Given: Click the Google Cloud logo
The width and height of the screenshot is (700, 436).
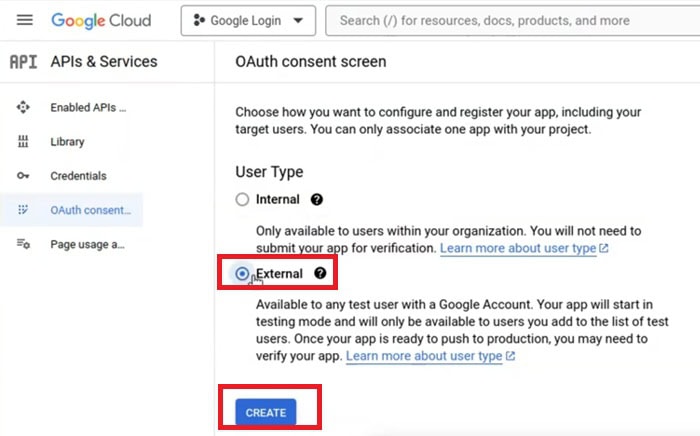Looking at the screenshot, I should tap(101, 21).
